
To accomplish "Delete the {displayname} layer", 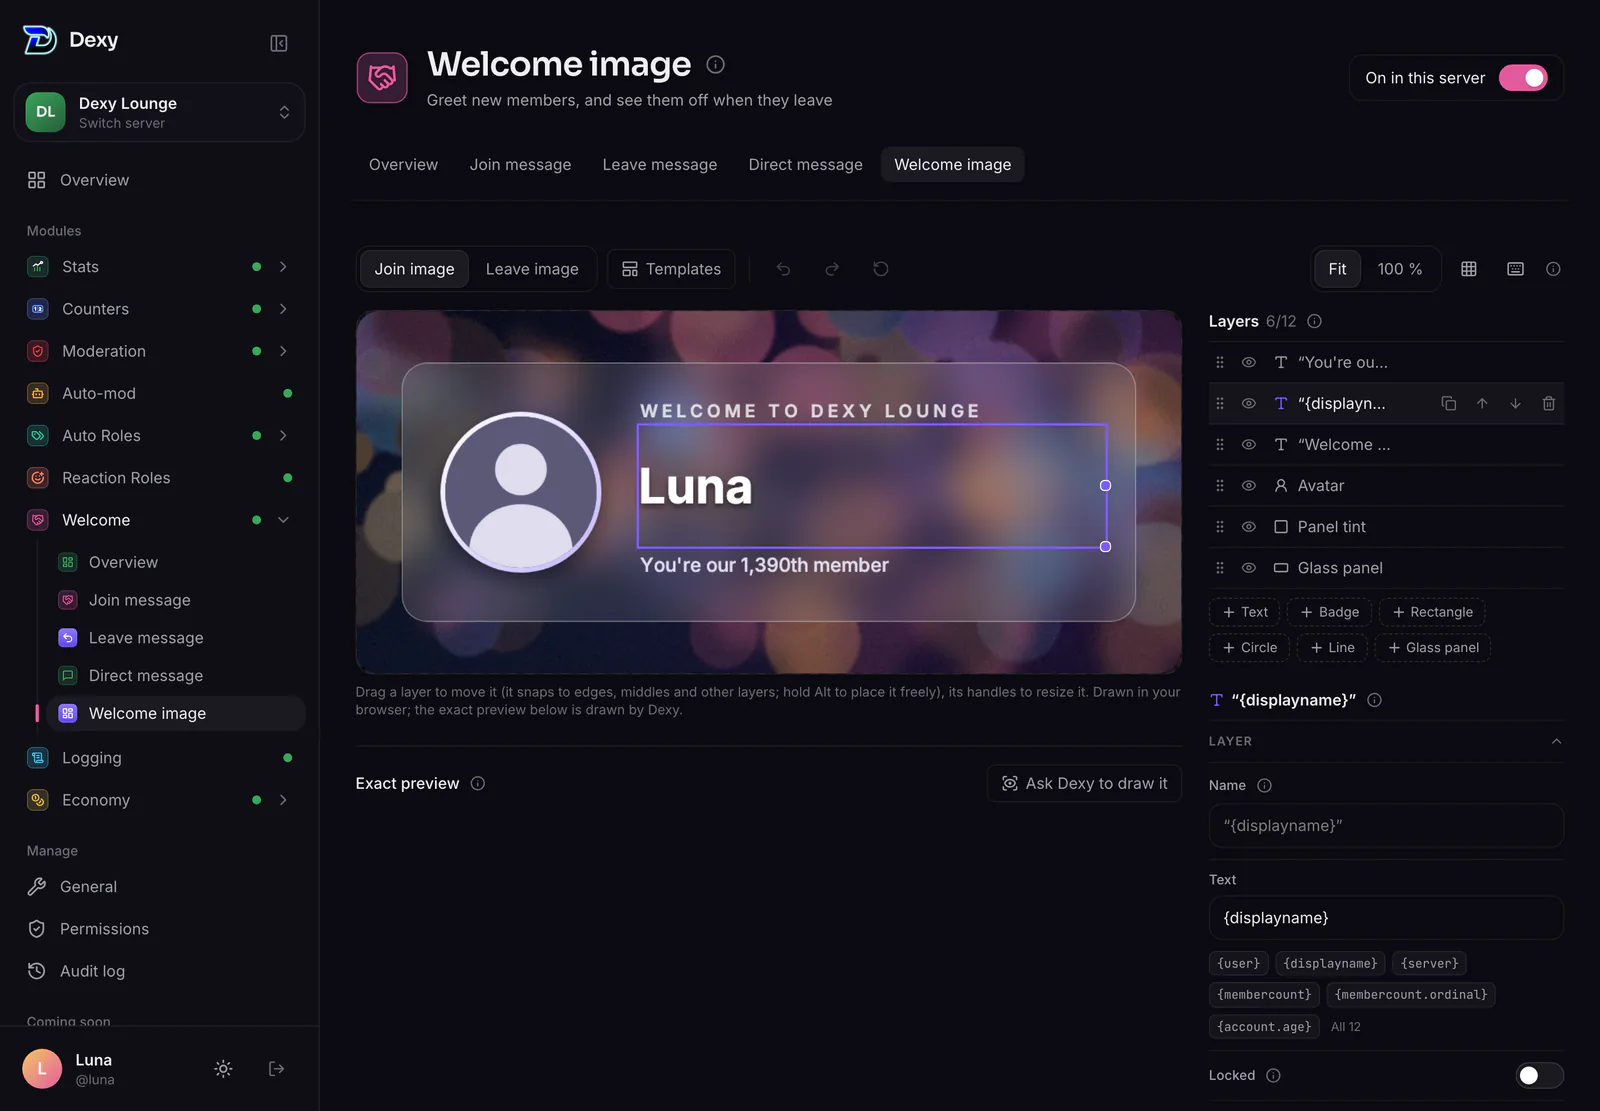I will tap(1549, 404).
